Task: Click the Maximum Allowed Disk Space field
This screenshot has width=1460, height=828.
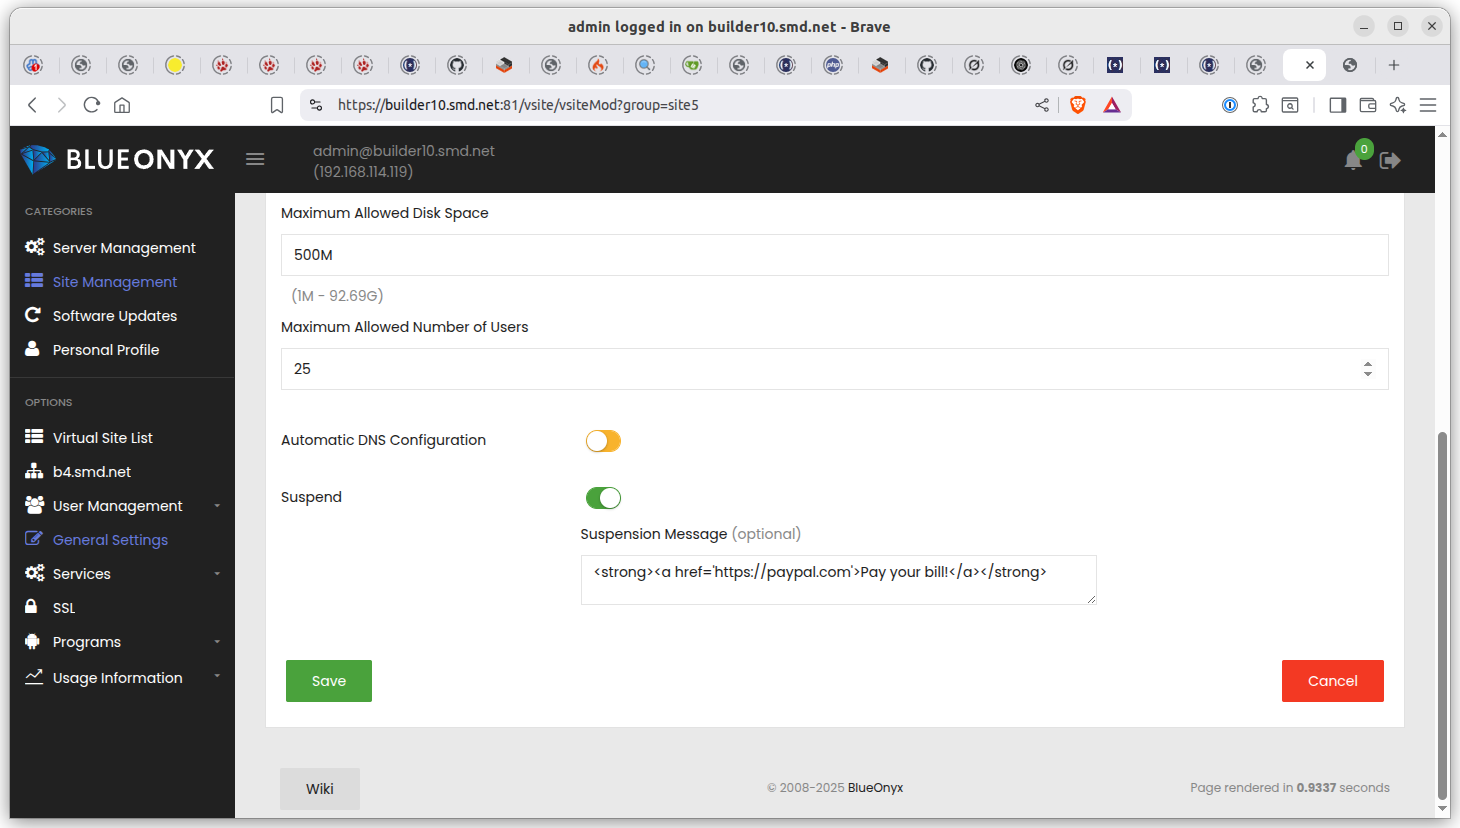Action: 835,255
